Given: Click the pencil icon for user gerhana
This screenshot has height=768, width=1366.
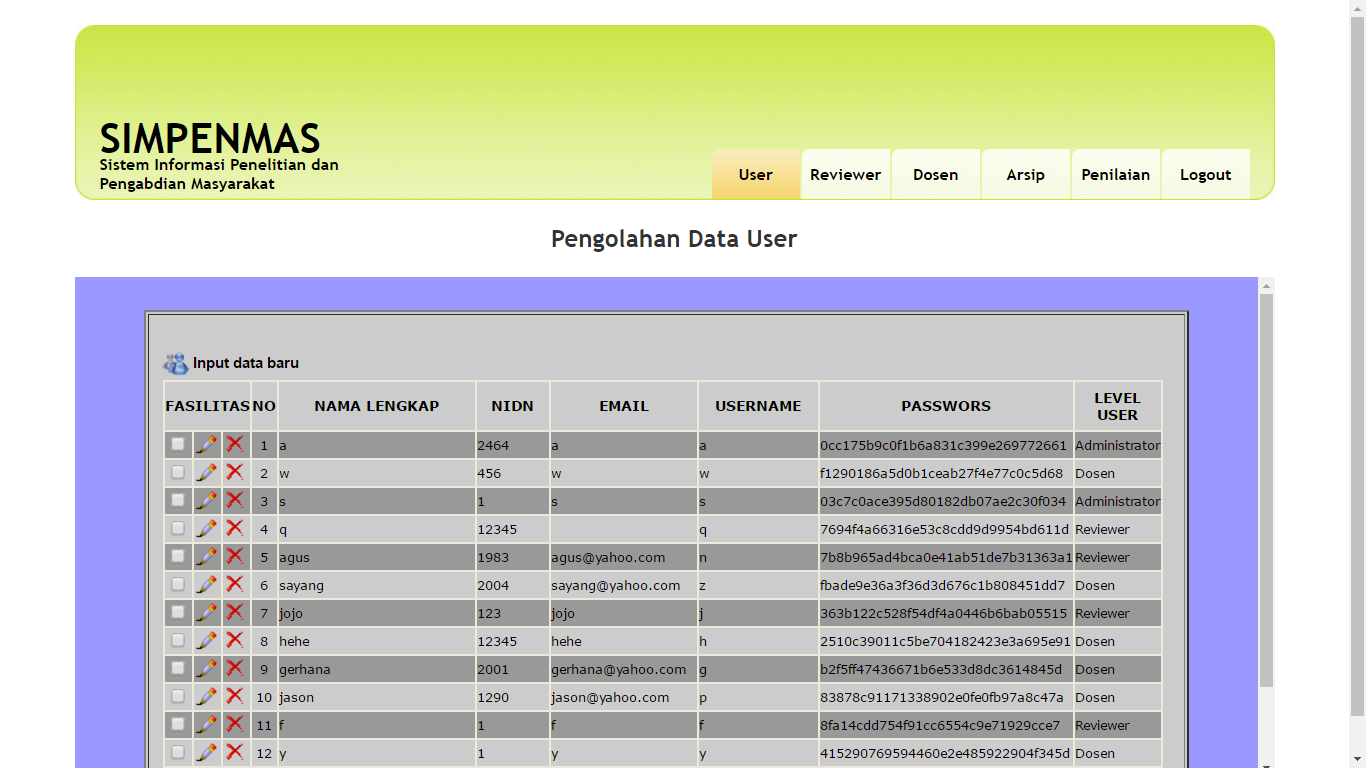Looking at the screenshot, I should tap(207, 669).
